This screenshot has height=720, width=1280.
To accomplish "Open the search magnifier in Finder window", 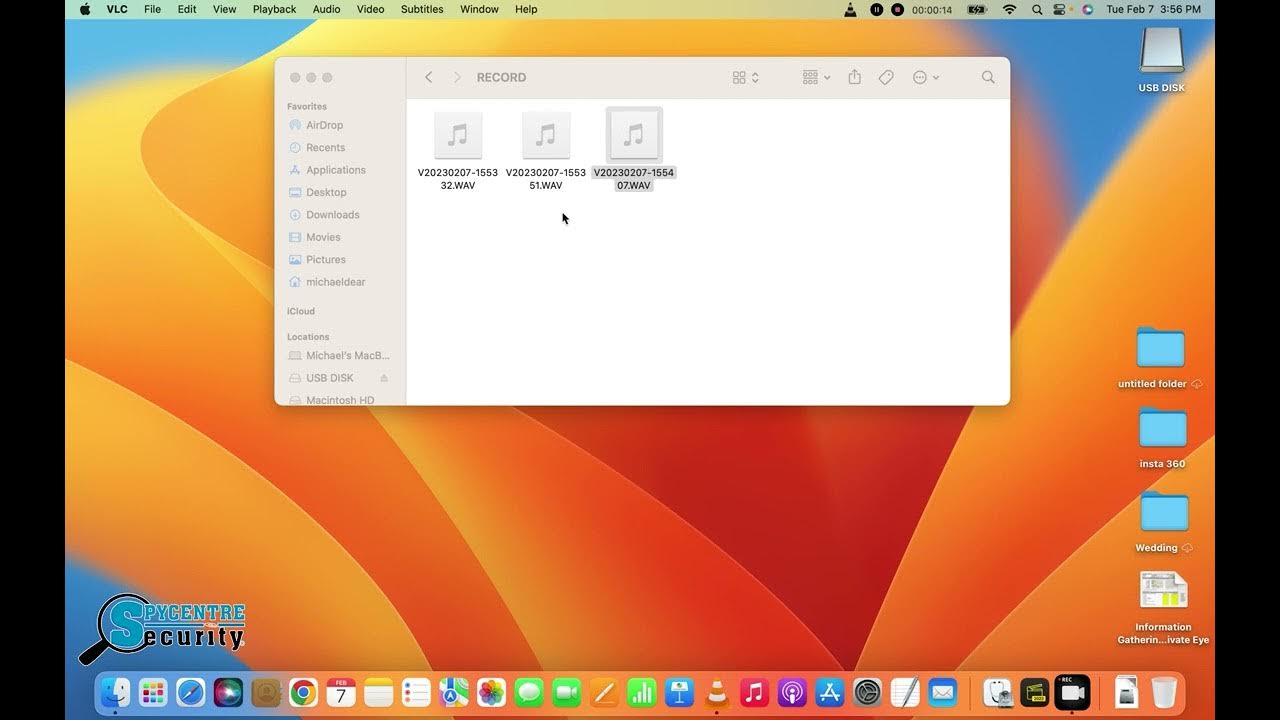I will (988, 77).
